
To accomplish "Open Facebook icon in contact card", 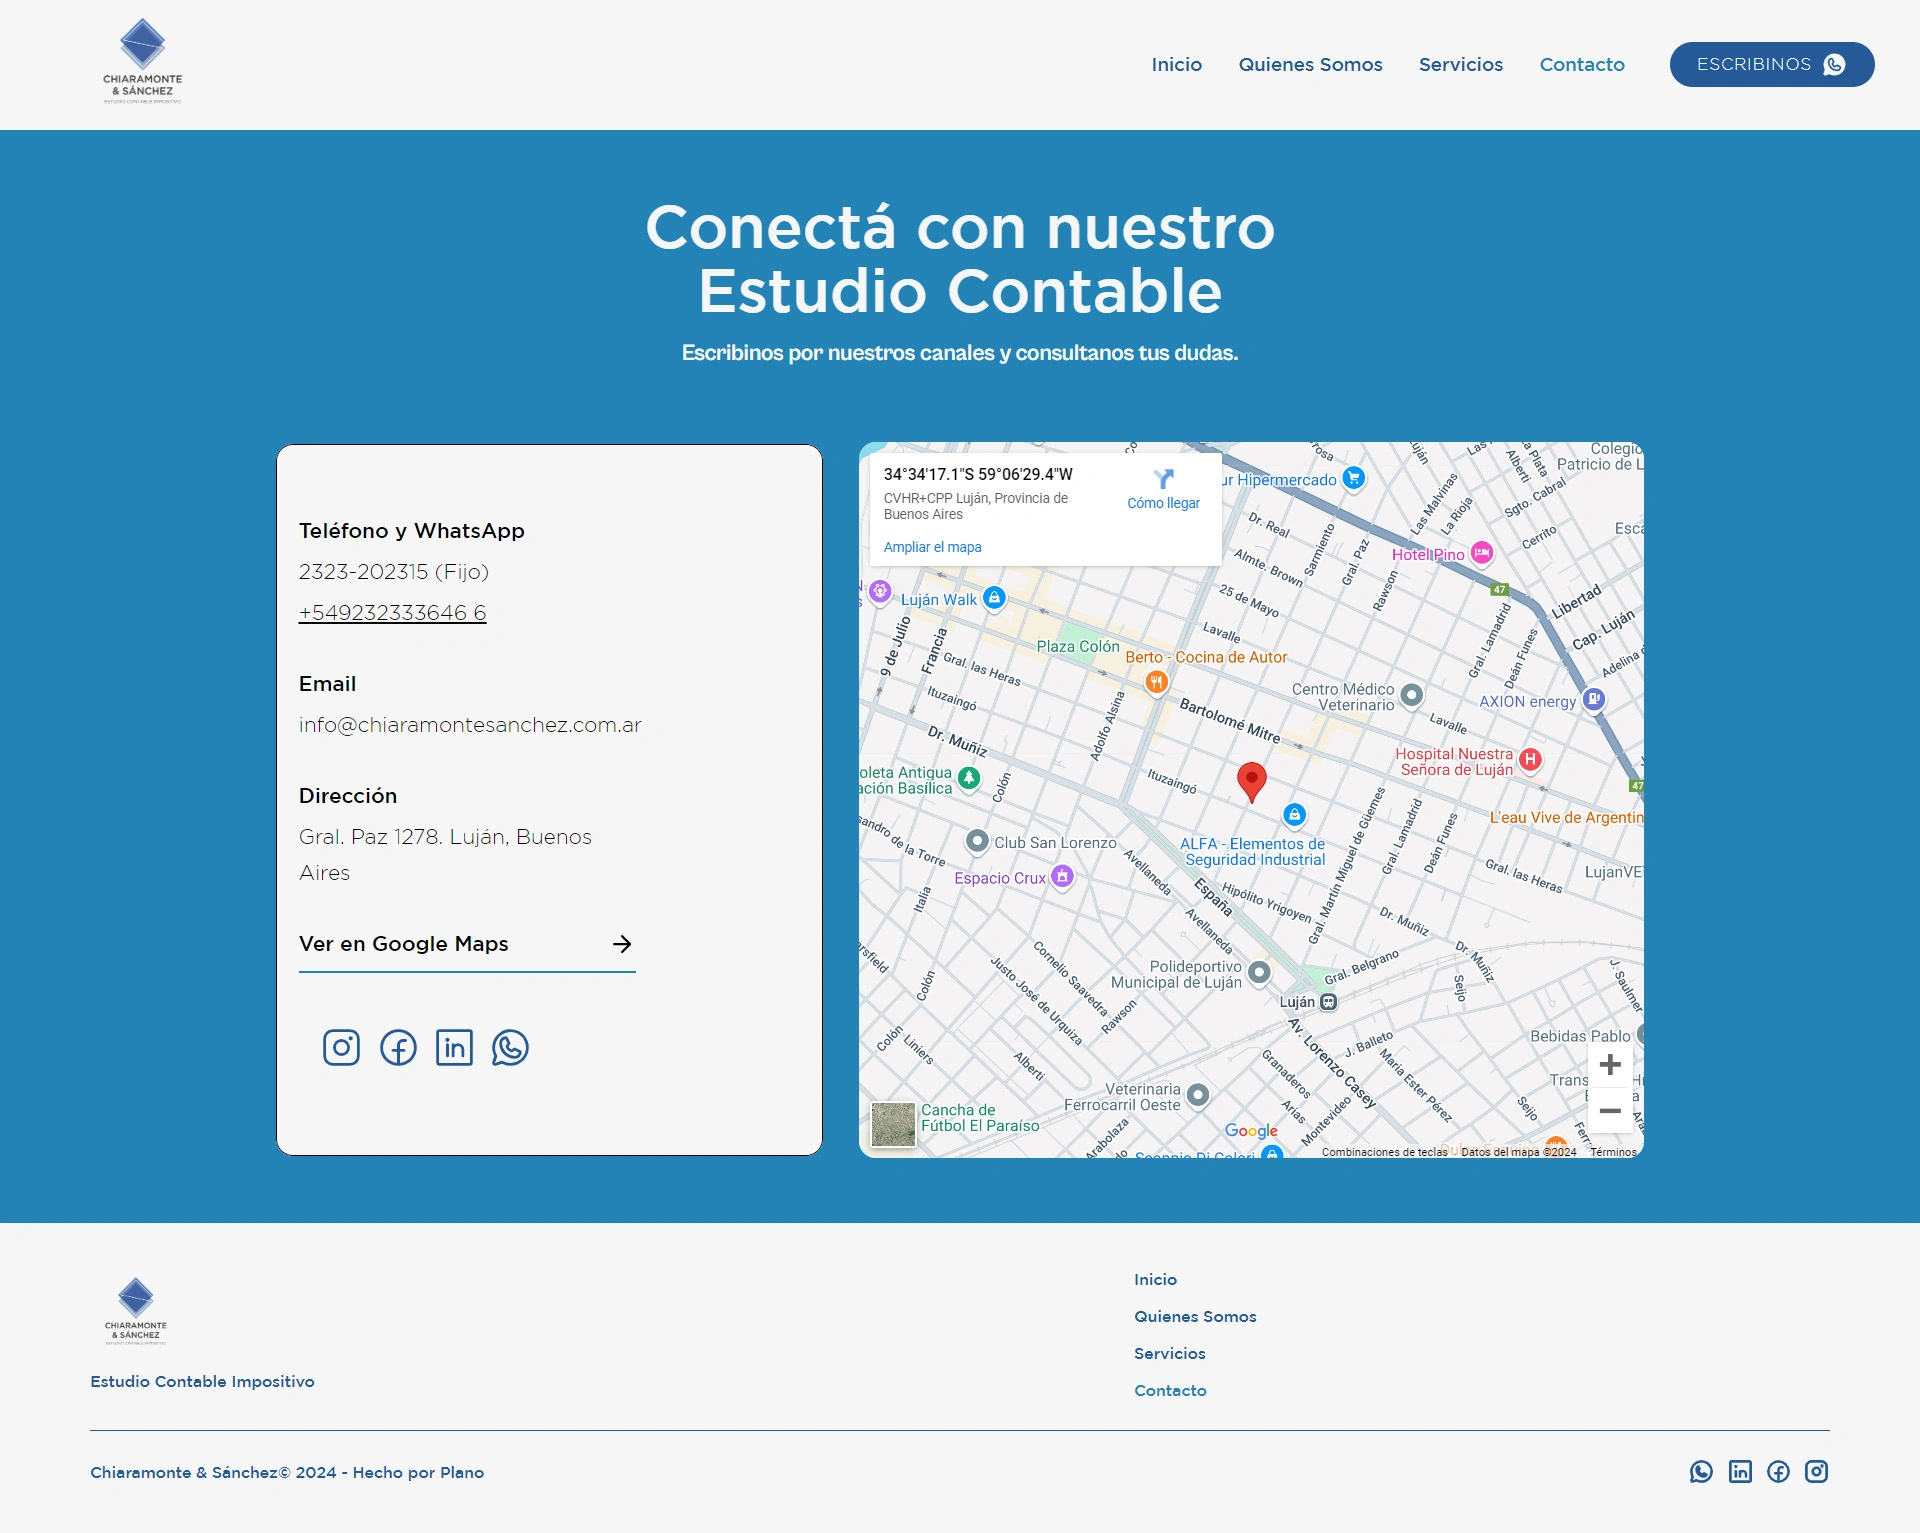I will (x=398, y=1047).
